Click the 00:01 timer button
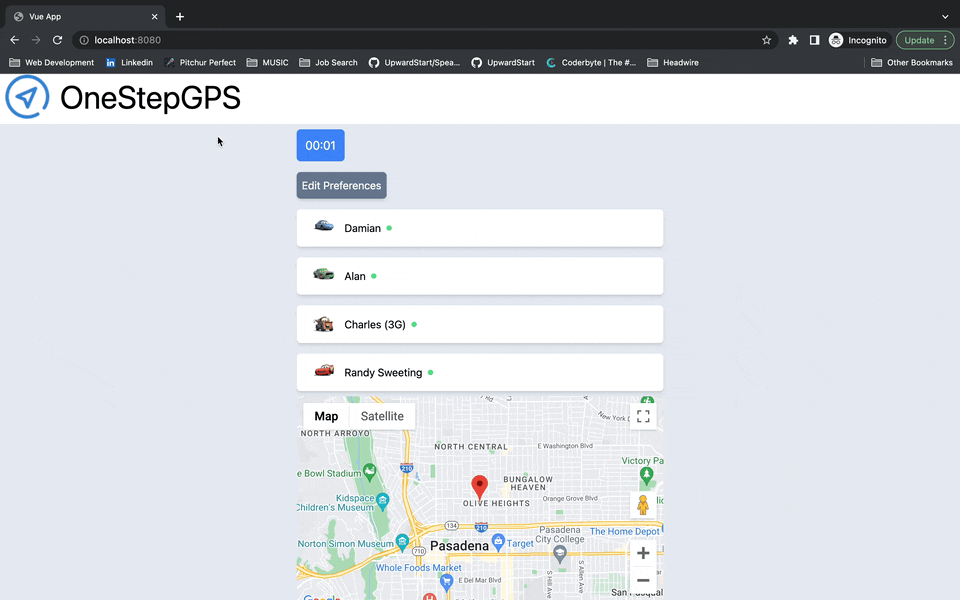 click(x=320, y=145)
